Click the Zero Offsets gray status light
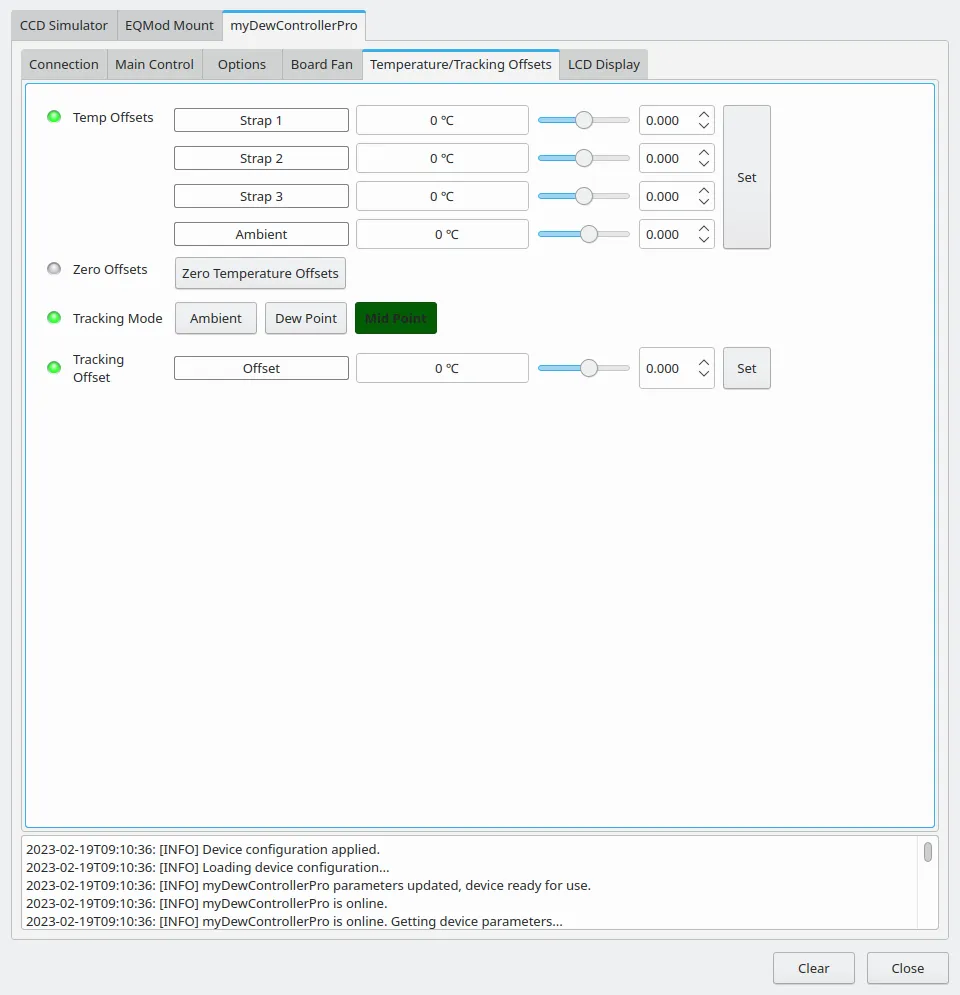 coord(55,269)
